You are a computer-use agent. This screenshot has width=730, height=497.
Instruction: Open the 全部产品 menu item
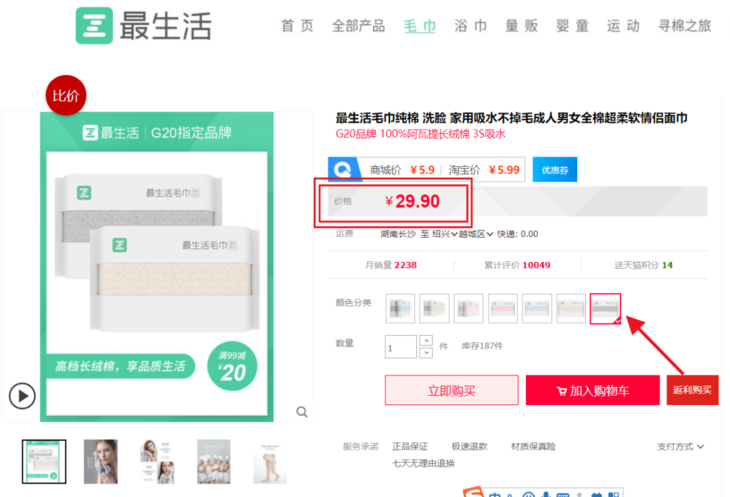pyautogui.click(x=358, y=26)
